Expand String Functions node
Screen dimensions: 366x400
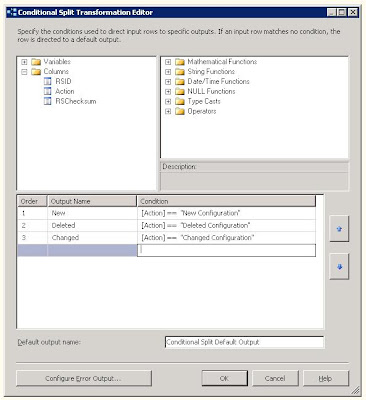pos(168,72)
